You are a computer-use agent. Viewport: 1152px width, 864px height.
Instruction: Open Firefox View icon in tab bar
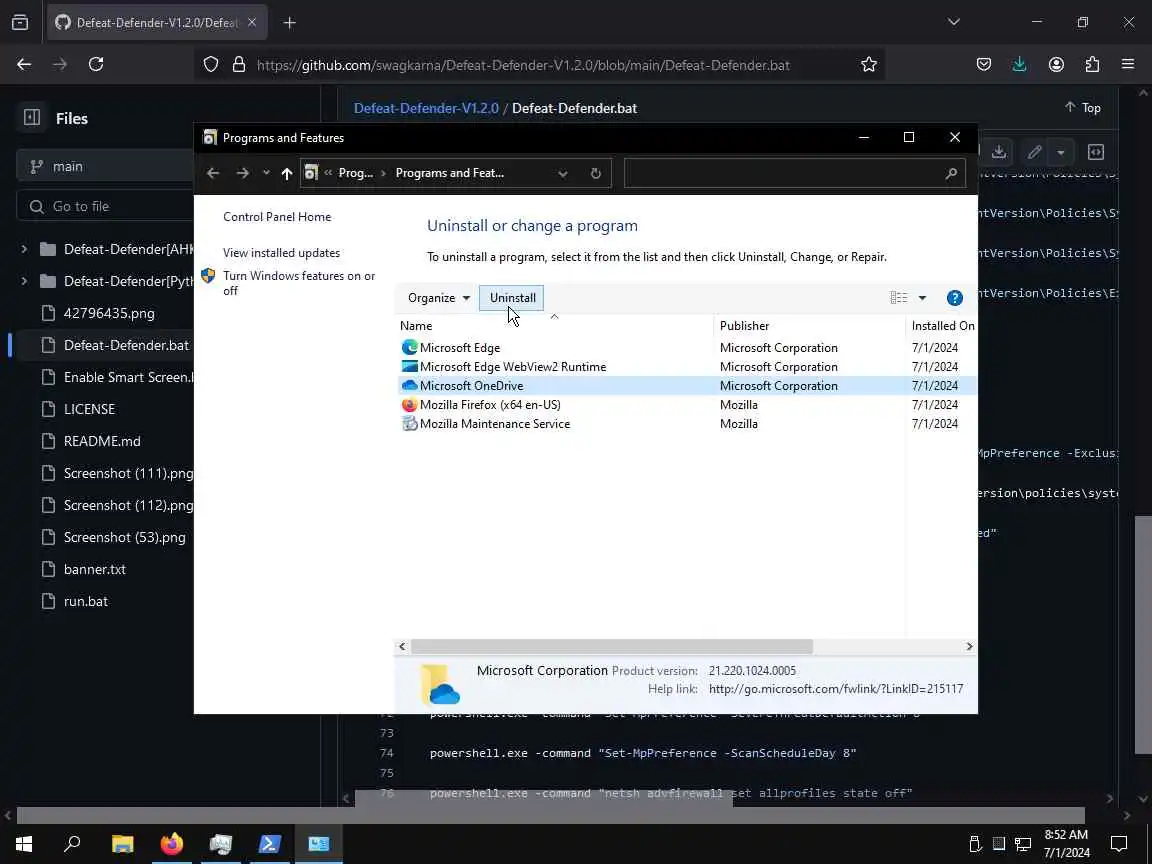tap(20, 23)
